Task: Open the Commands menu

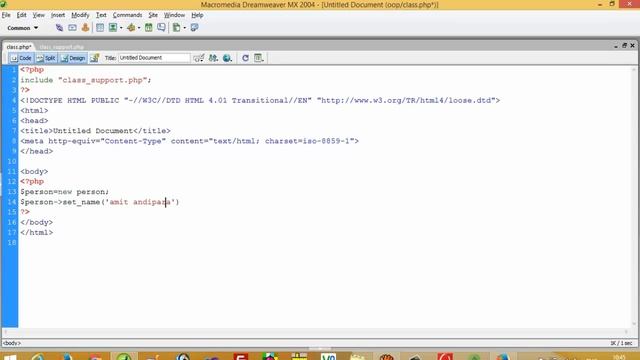Action: pos(127,15)
